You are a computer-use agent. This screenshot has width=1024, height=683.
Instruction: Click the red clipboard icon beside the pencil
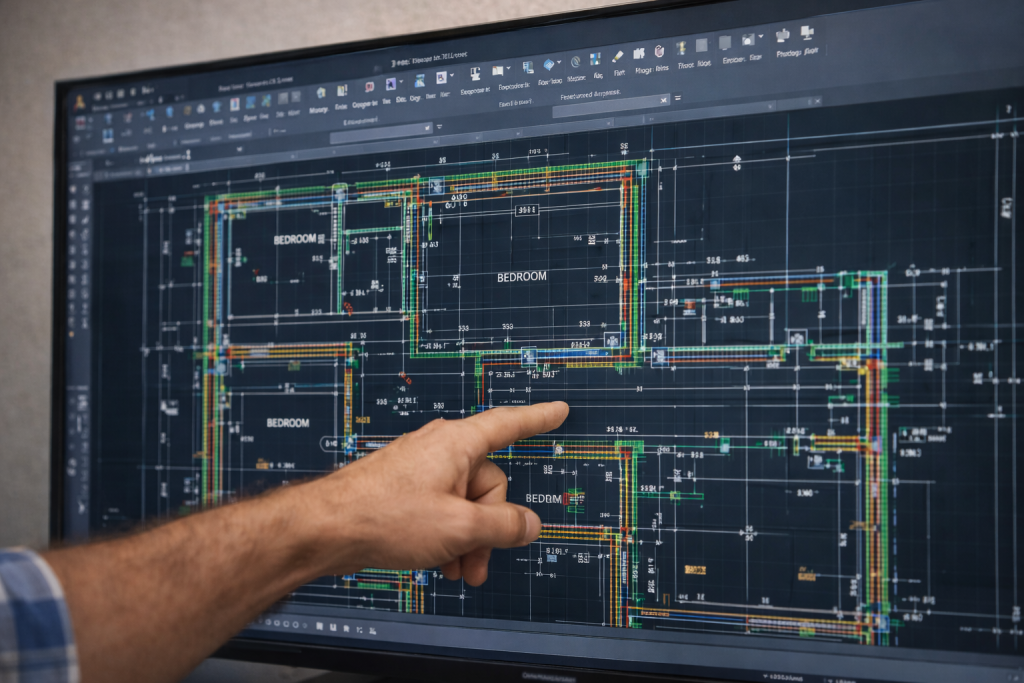(x=659, y=52)
